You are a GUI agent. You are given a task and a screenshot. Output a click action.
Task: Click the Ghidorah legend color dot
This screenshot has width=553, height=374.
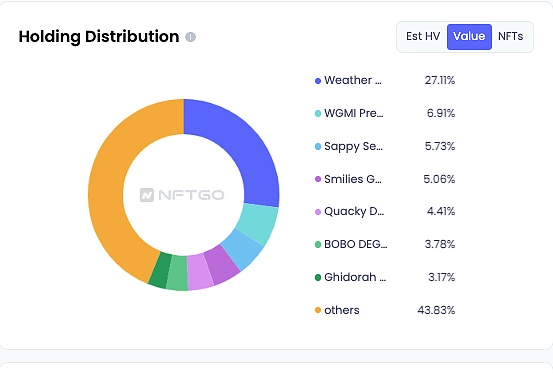click(318, 277)
